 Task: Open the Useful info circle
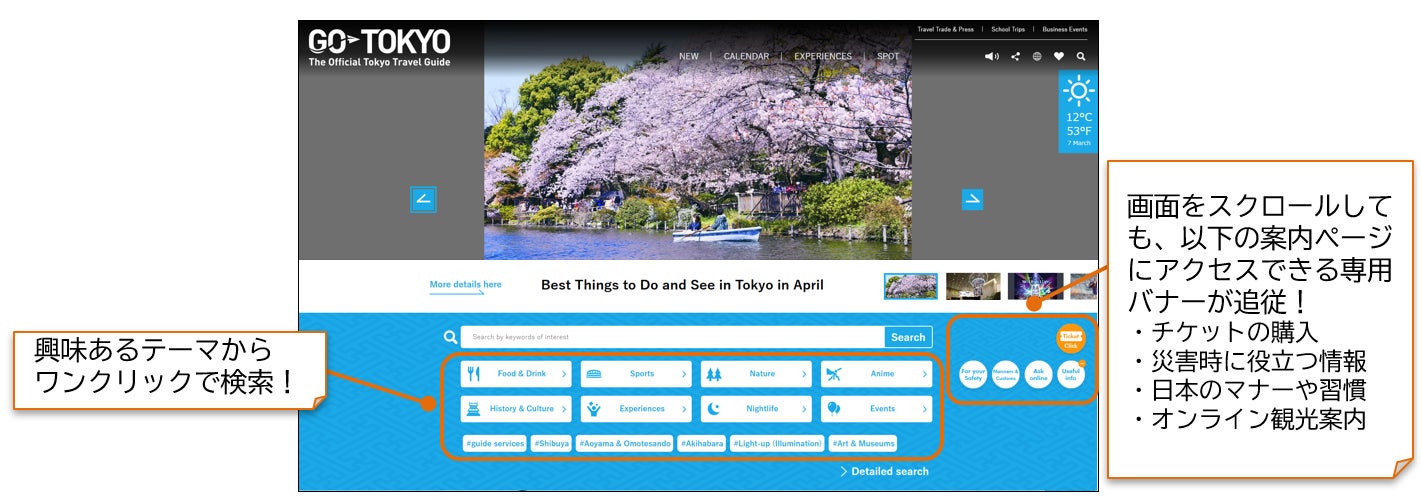(x=1071, y=375)
